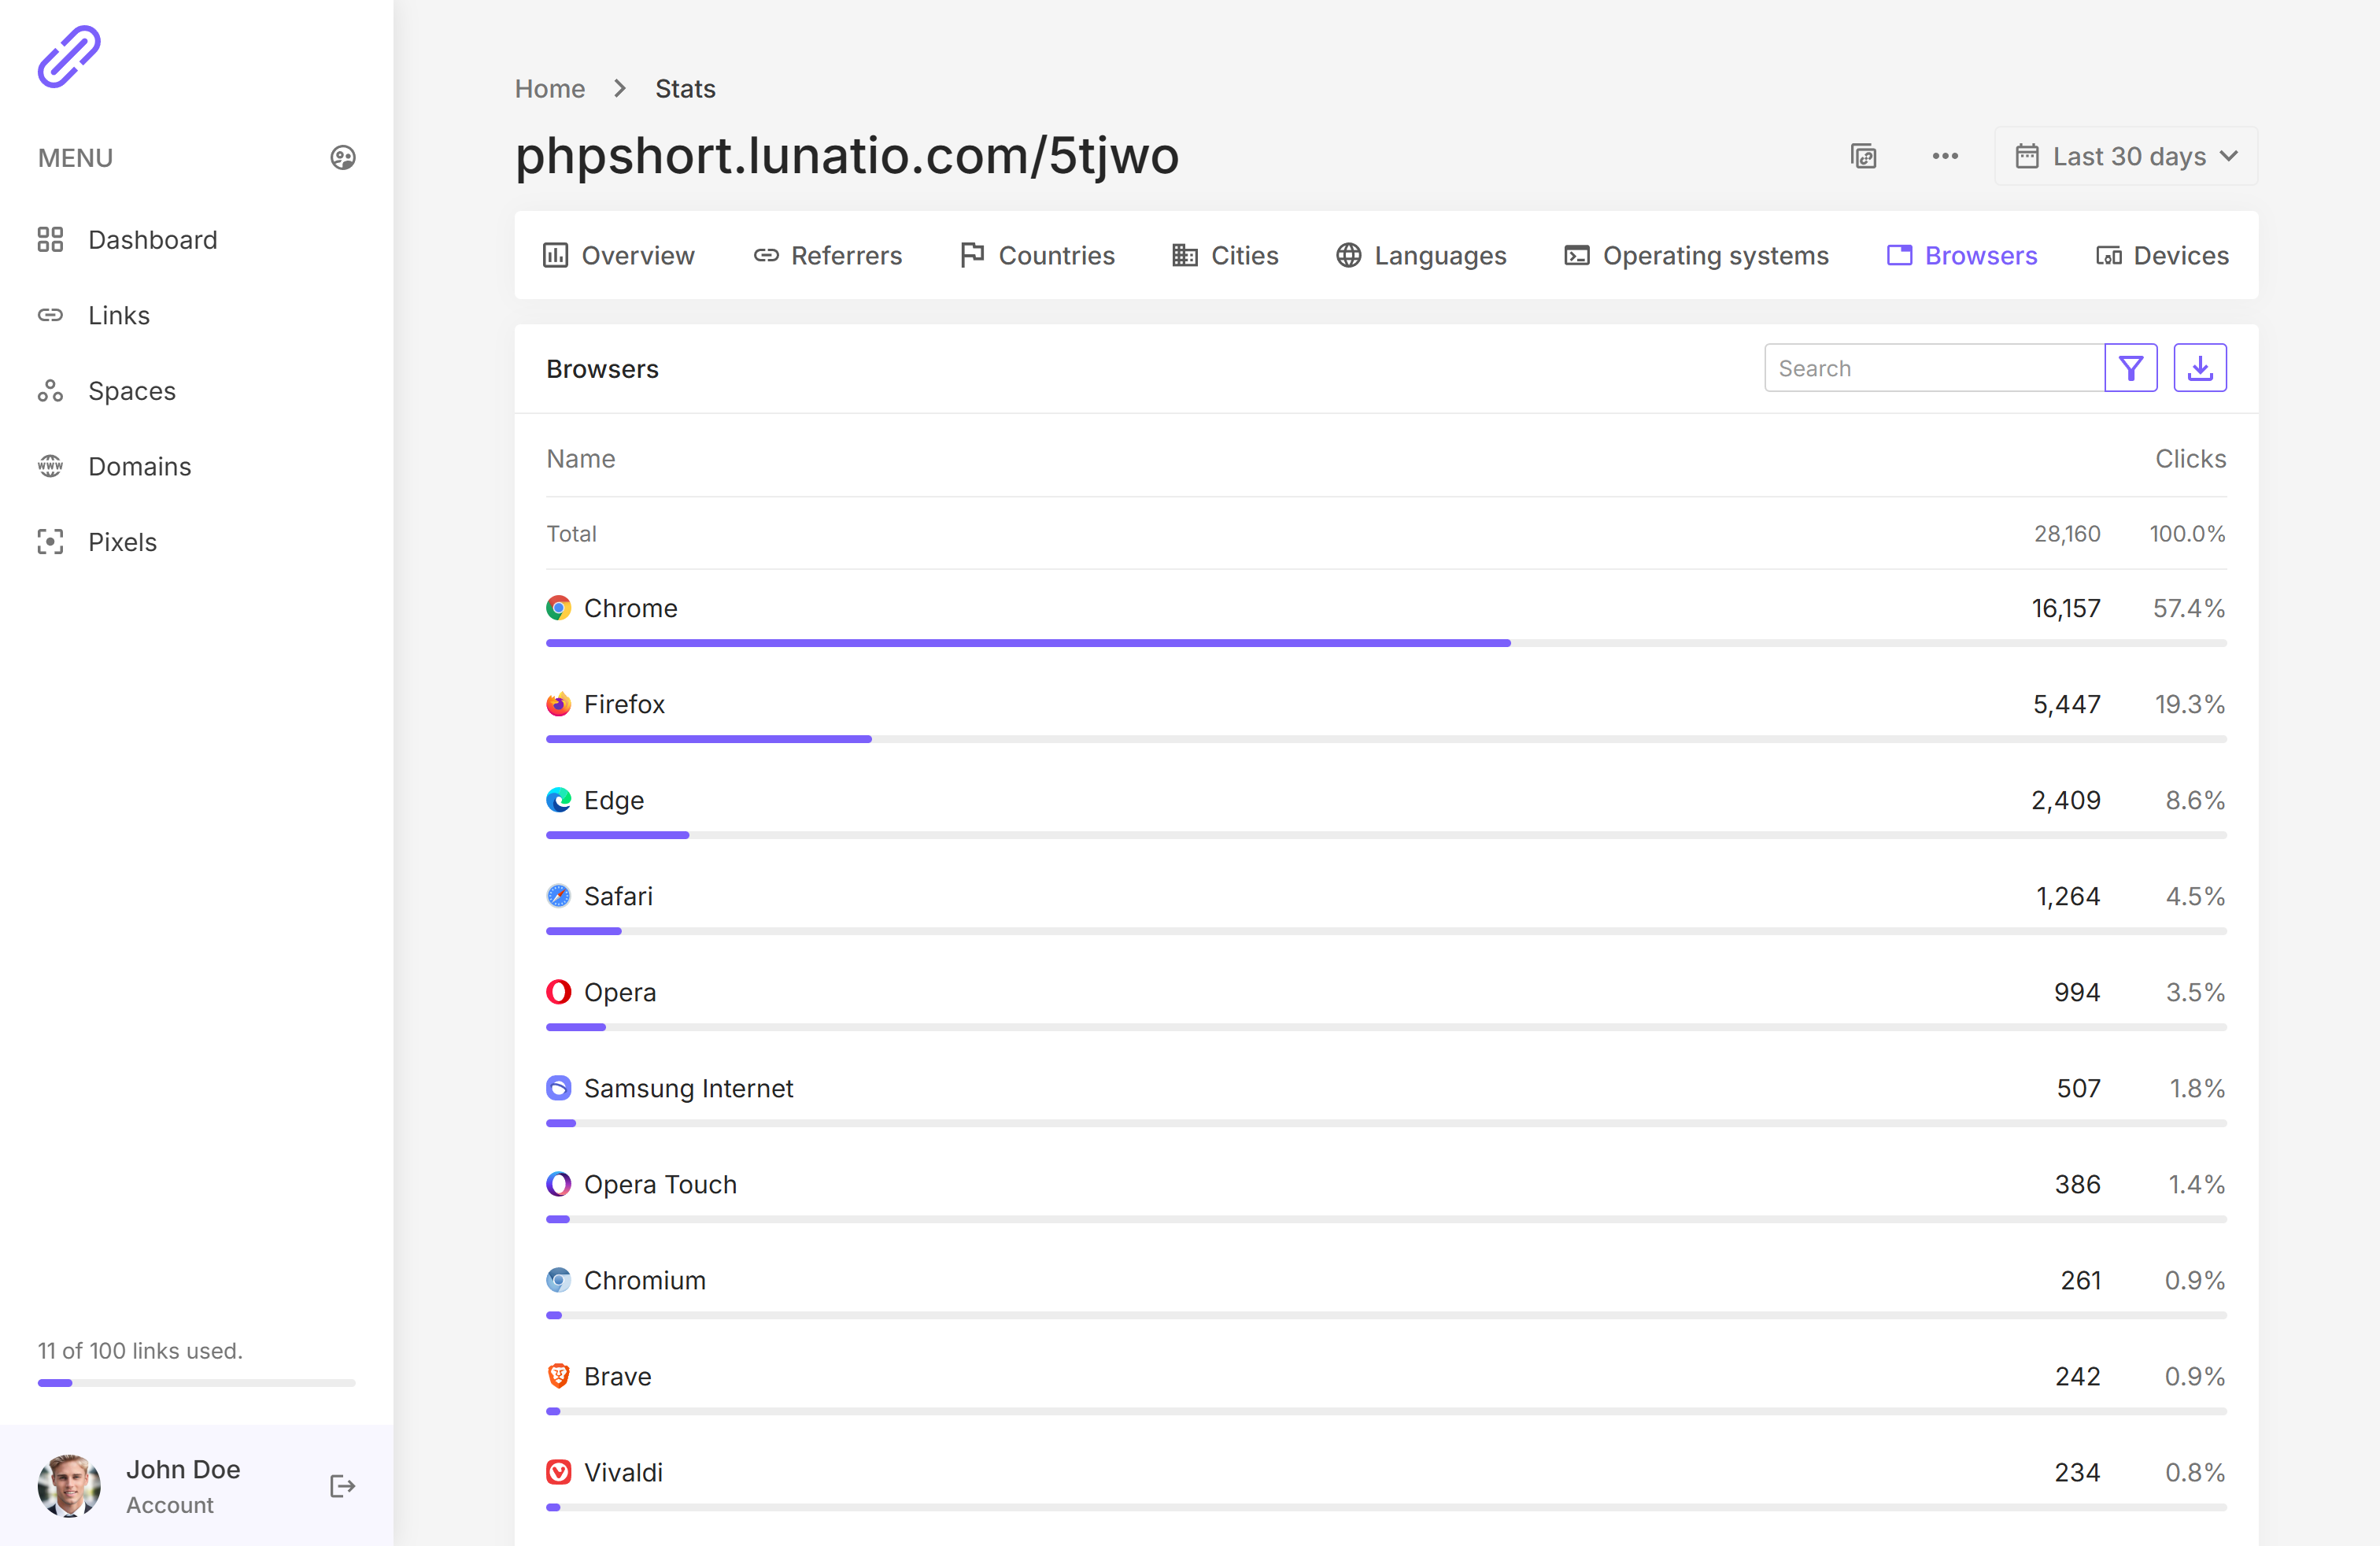Screen dimensions: 2380x1546
Task: Click the Domains globe icon
Action: 50,466
